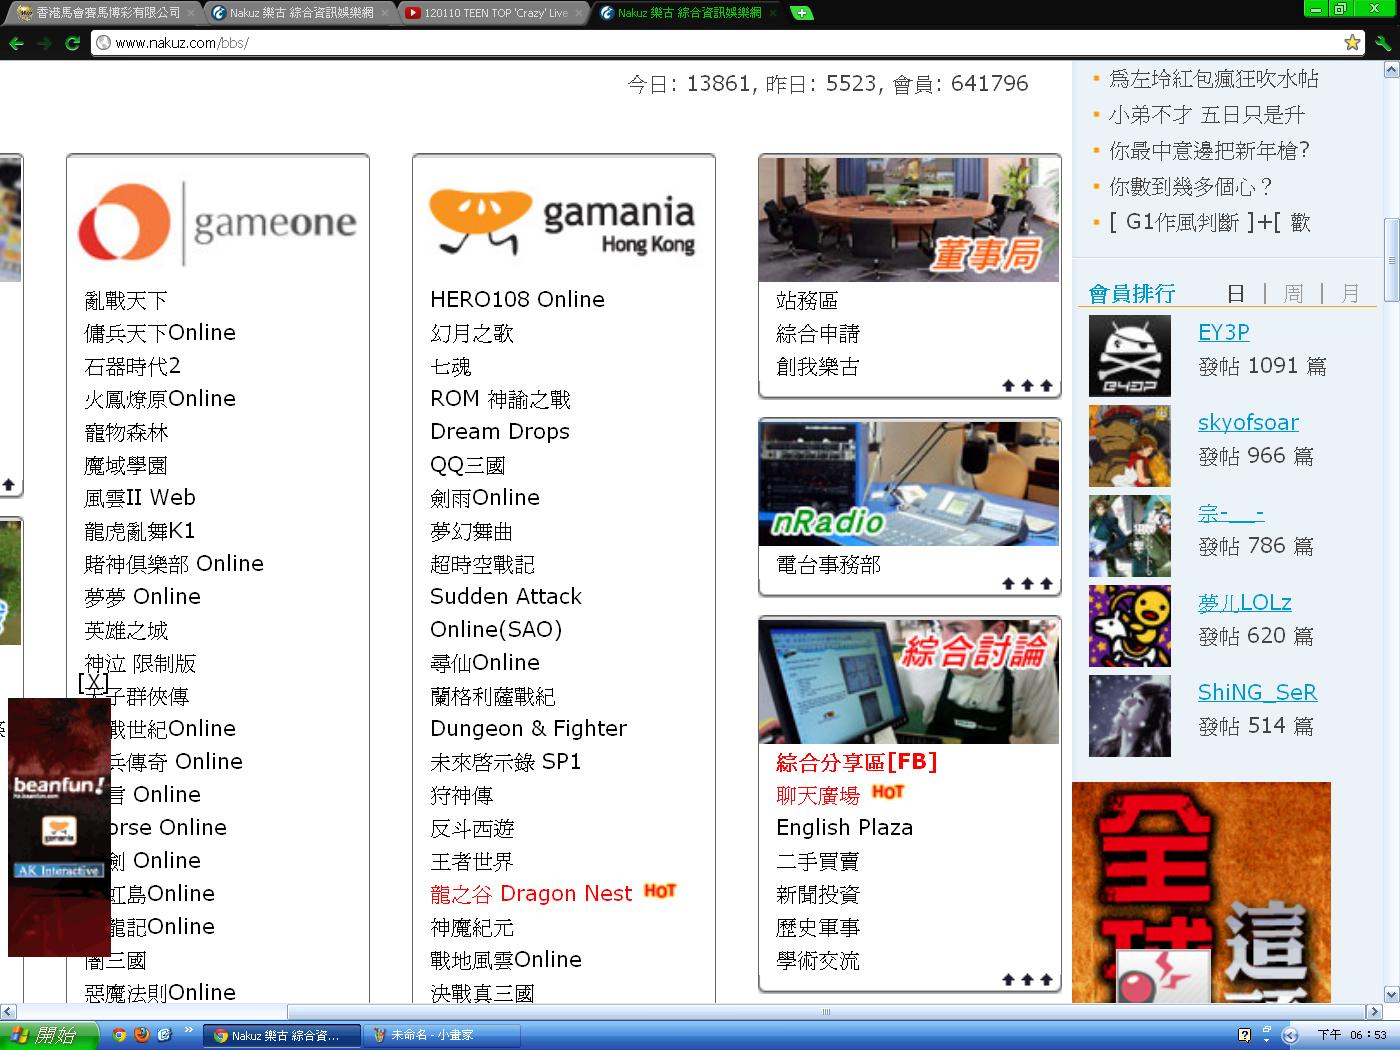Open 龍之谷 Dragon Nest forum link
This screenshot has width=1400, height=1050.
point(531,893)
